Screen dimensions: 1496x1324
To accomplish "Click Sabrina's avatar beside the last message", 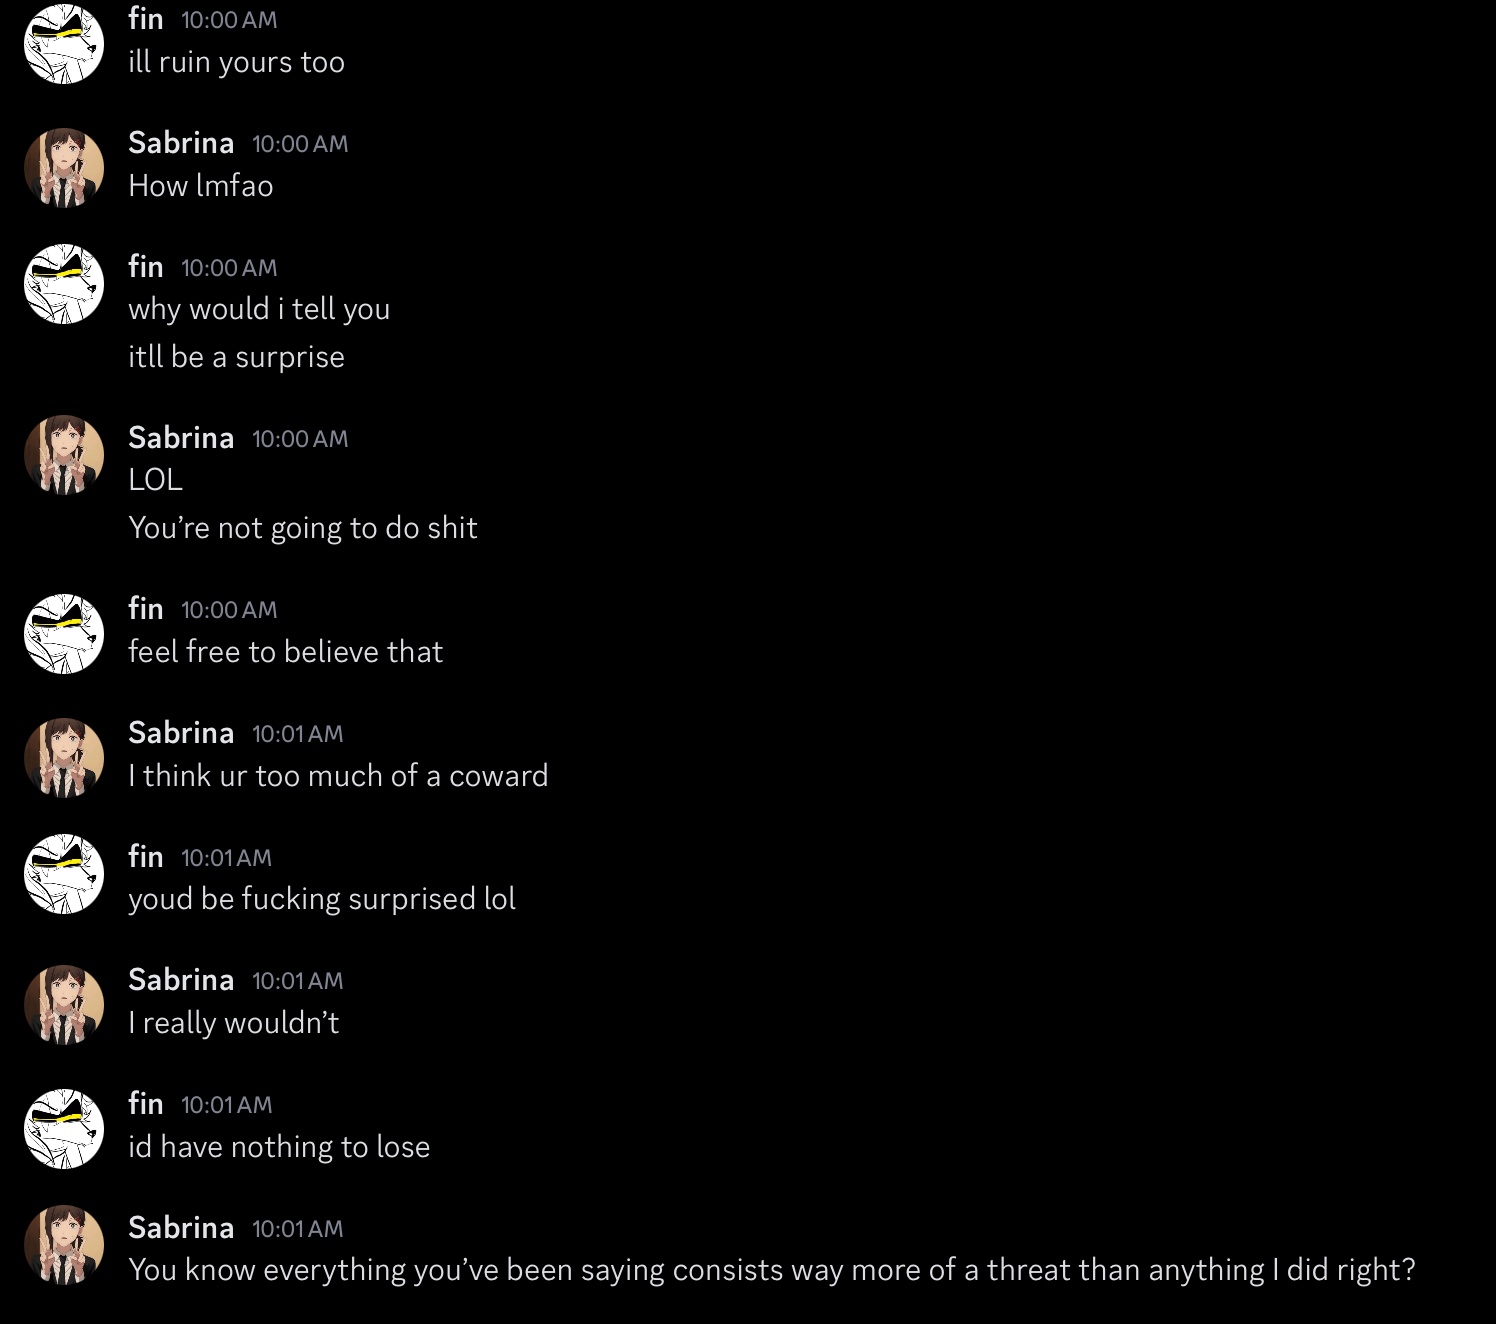I will (x=64, y=1244).
